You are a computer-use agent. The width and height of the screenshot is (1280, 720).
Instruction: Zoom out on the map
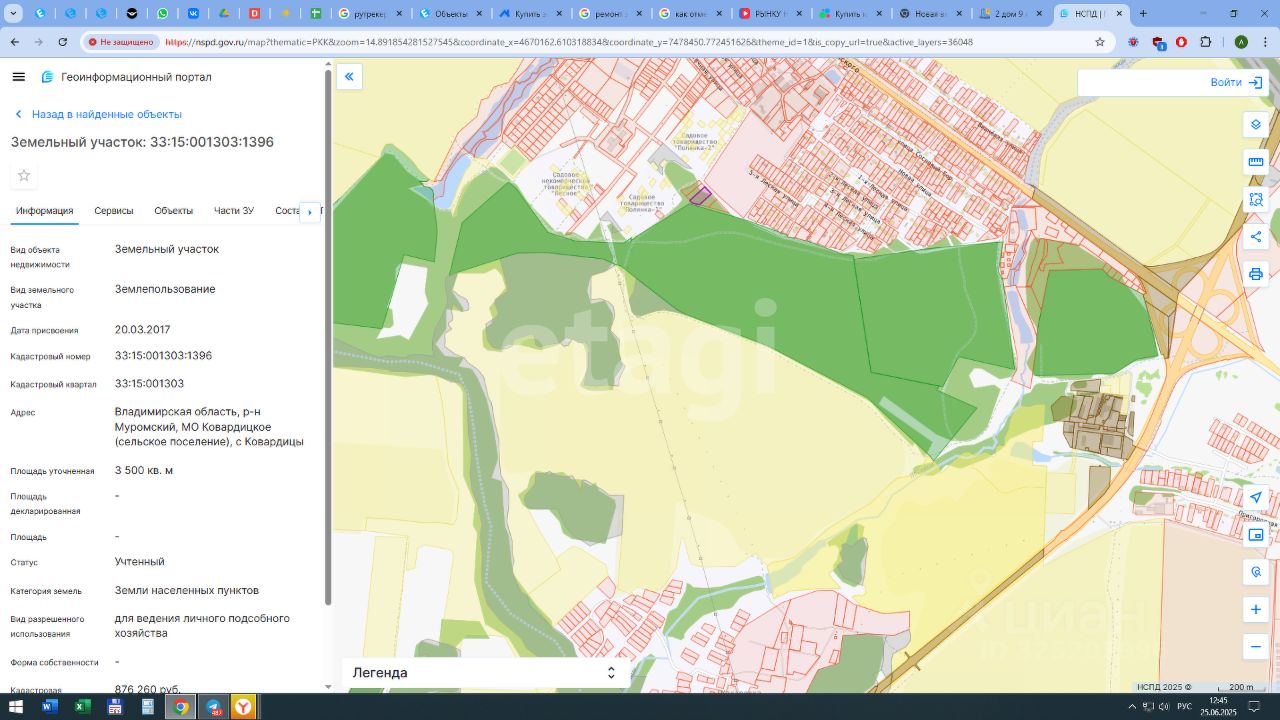click(1256, 647)
